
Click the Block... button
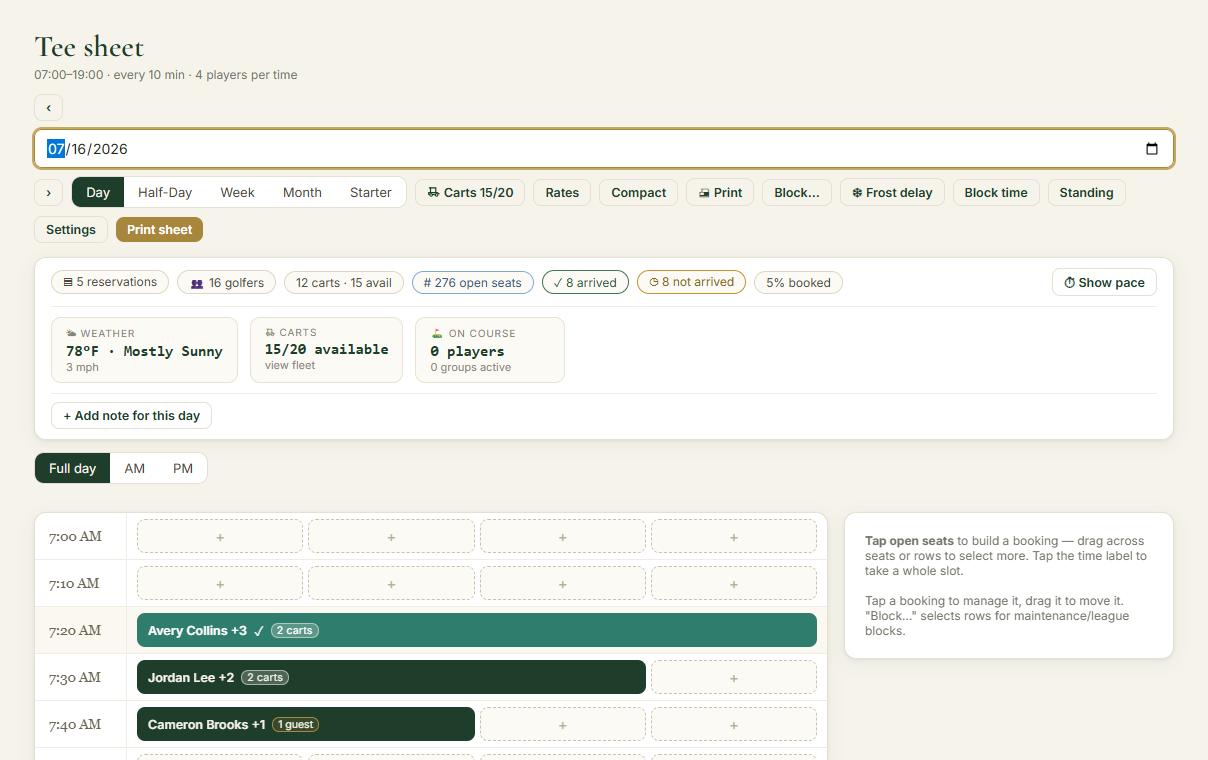(x=797, y=192)
